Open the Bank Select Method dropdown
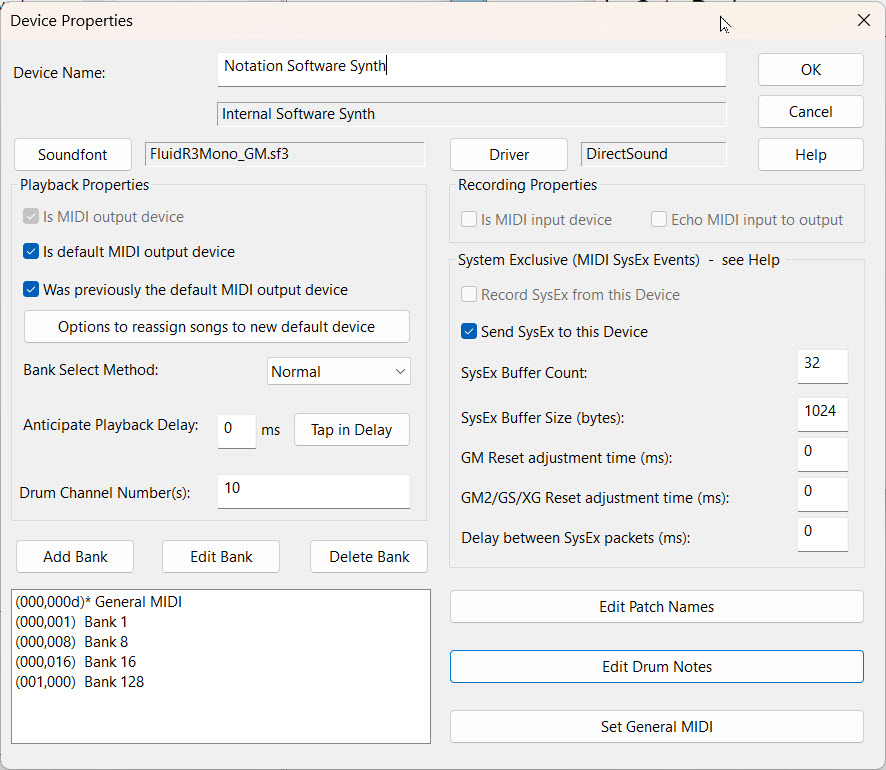The image size is (886, 770). tap(339, 372)
